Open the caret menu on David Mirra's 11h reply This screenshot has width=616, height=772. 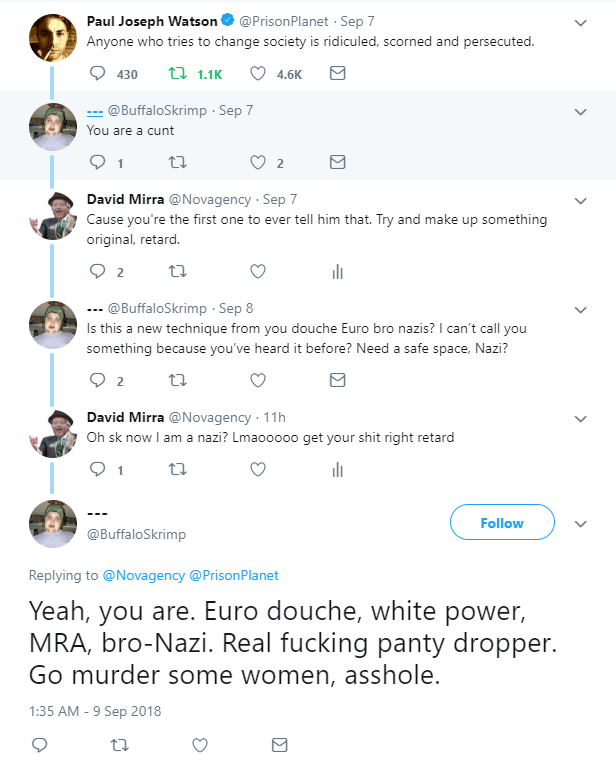pos(581,417)
